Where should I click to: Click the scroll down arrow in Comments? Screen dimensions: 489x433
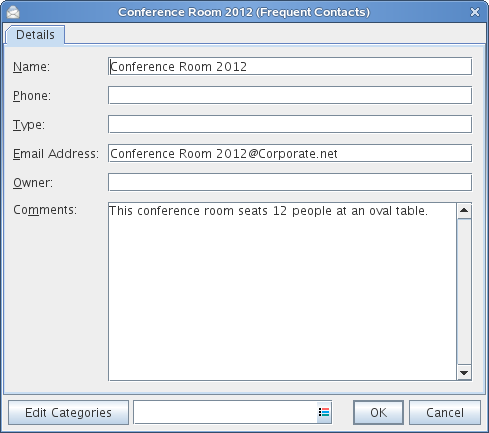[464, 372]
